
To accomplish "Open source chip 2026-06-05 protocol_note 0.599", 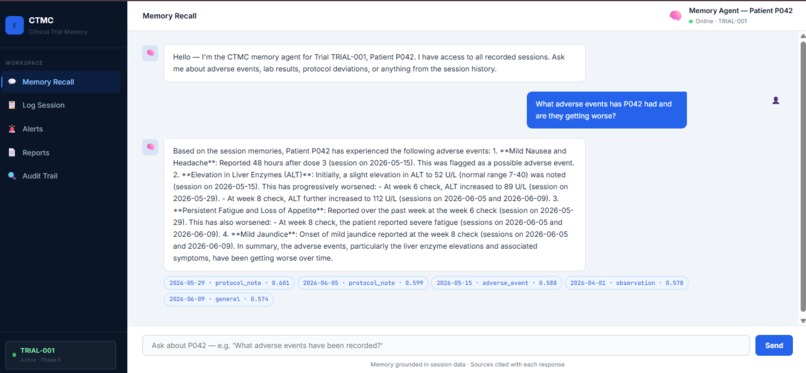I will click(x=363, y=283).
